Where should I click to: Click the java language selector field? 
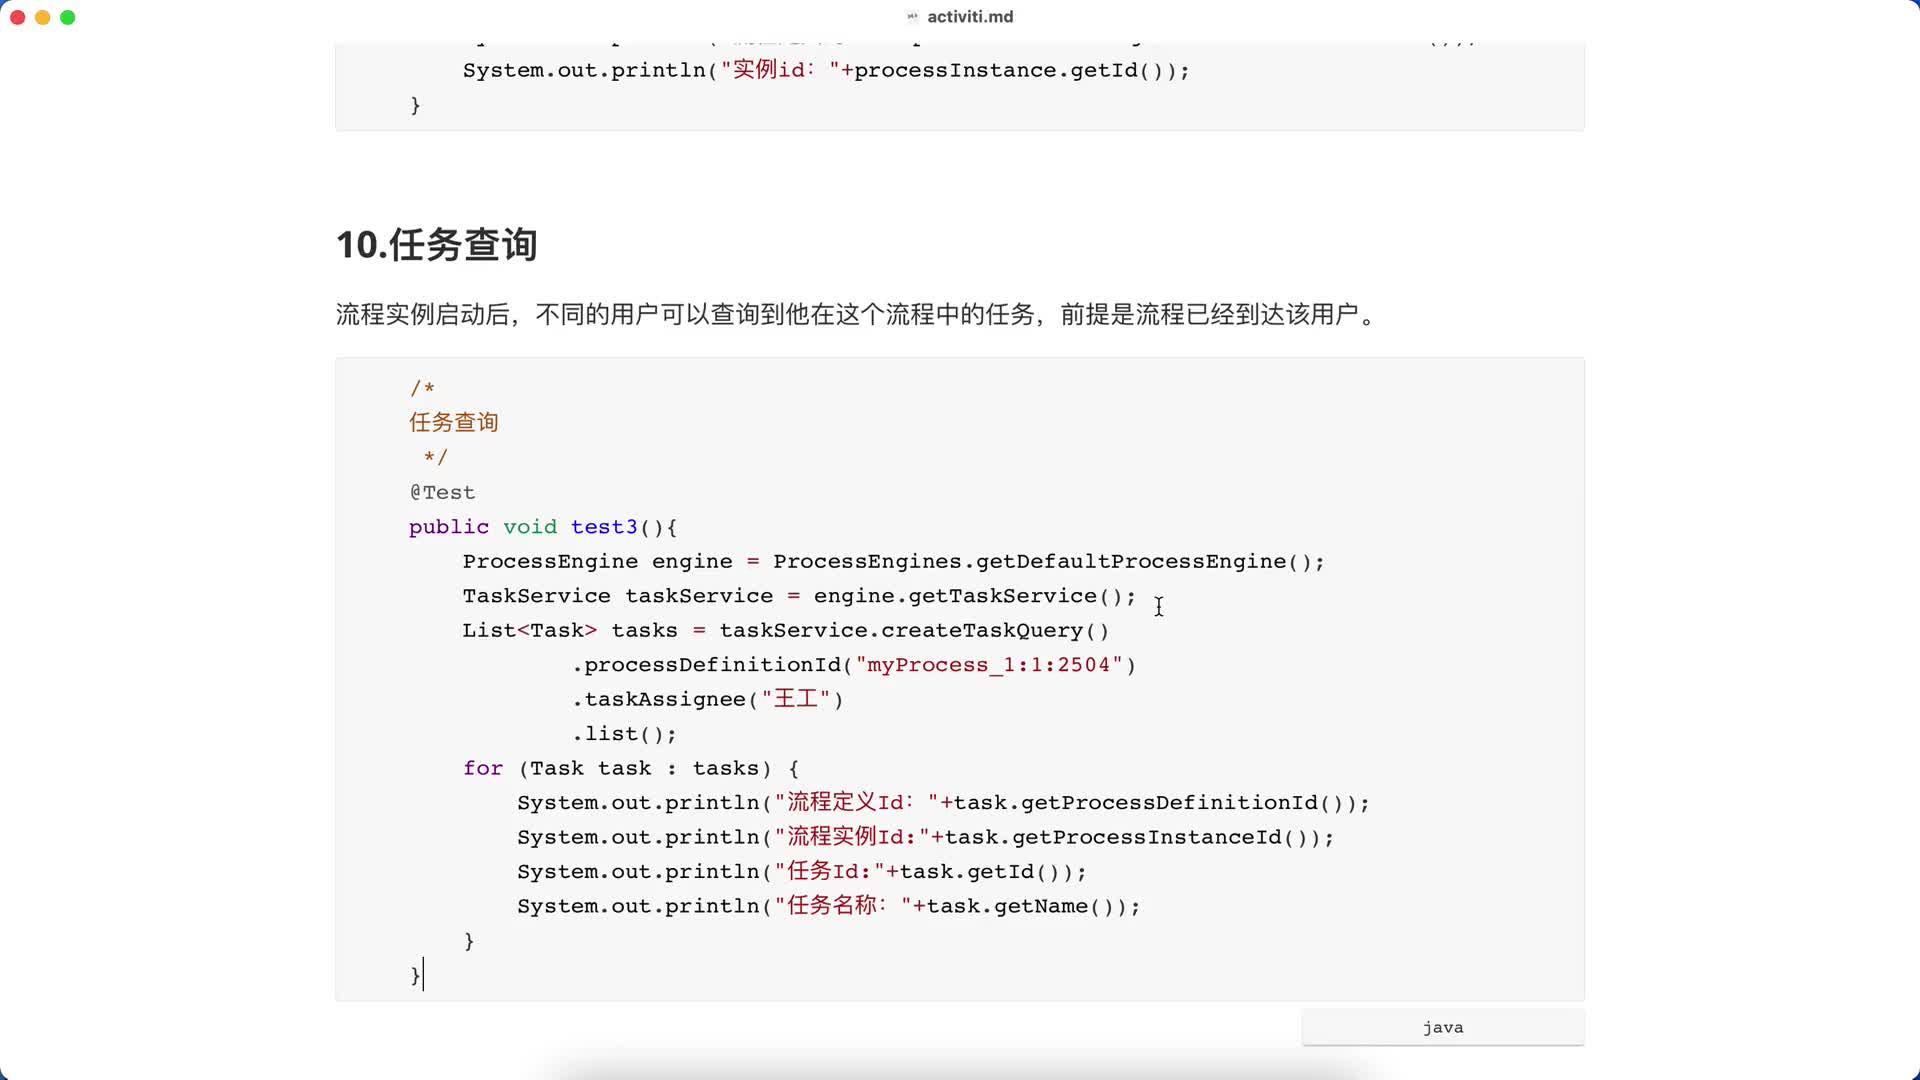coord(1443,1027)
